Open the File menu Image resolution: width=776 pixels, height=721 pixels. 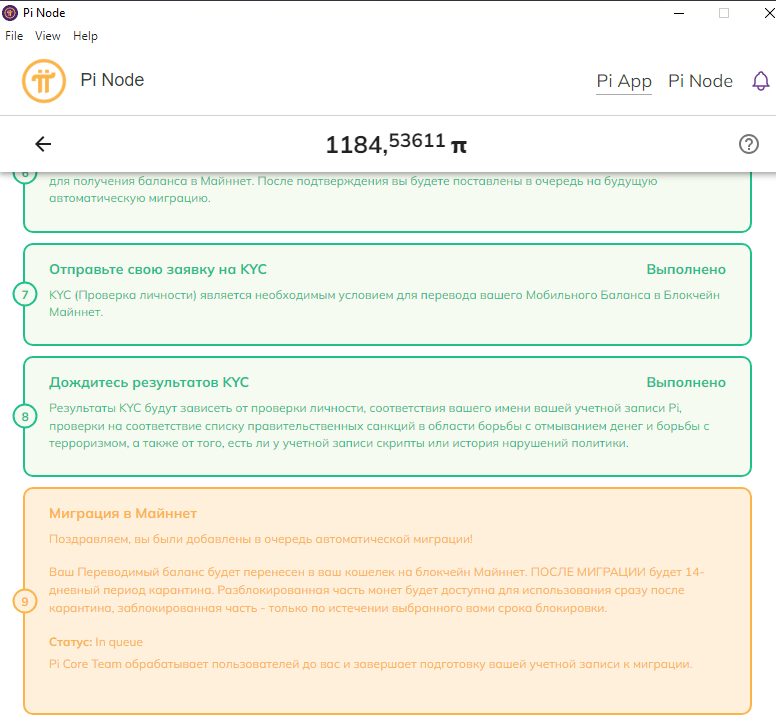[x=14, y=36]
